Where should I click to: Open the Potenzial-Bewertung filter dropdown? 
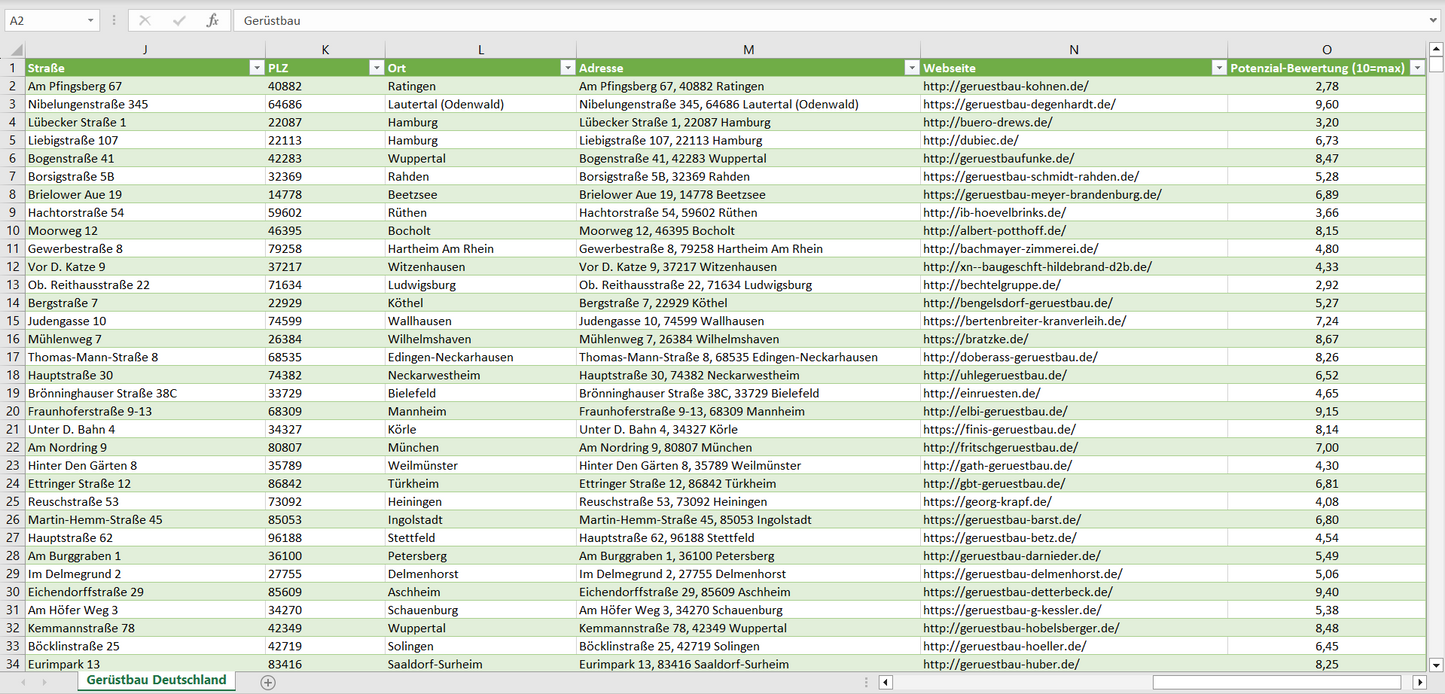(1416, 68)
